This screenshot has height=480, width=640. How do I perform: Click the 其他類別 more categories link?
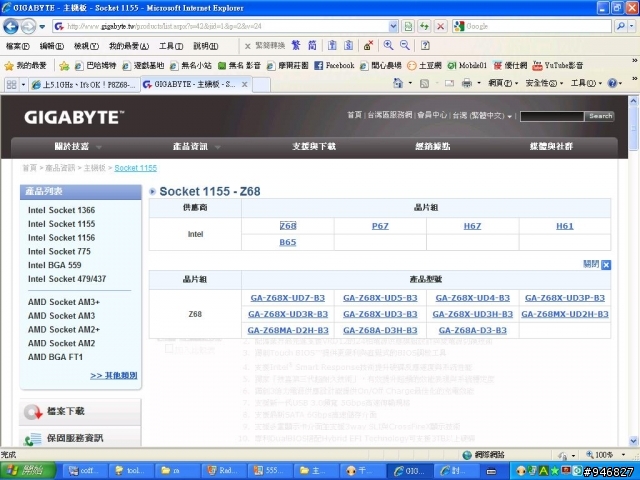114,375
